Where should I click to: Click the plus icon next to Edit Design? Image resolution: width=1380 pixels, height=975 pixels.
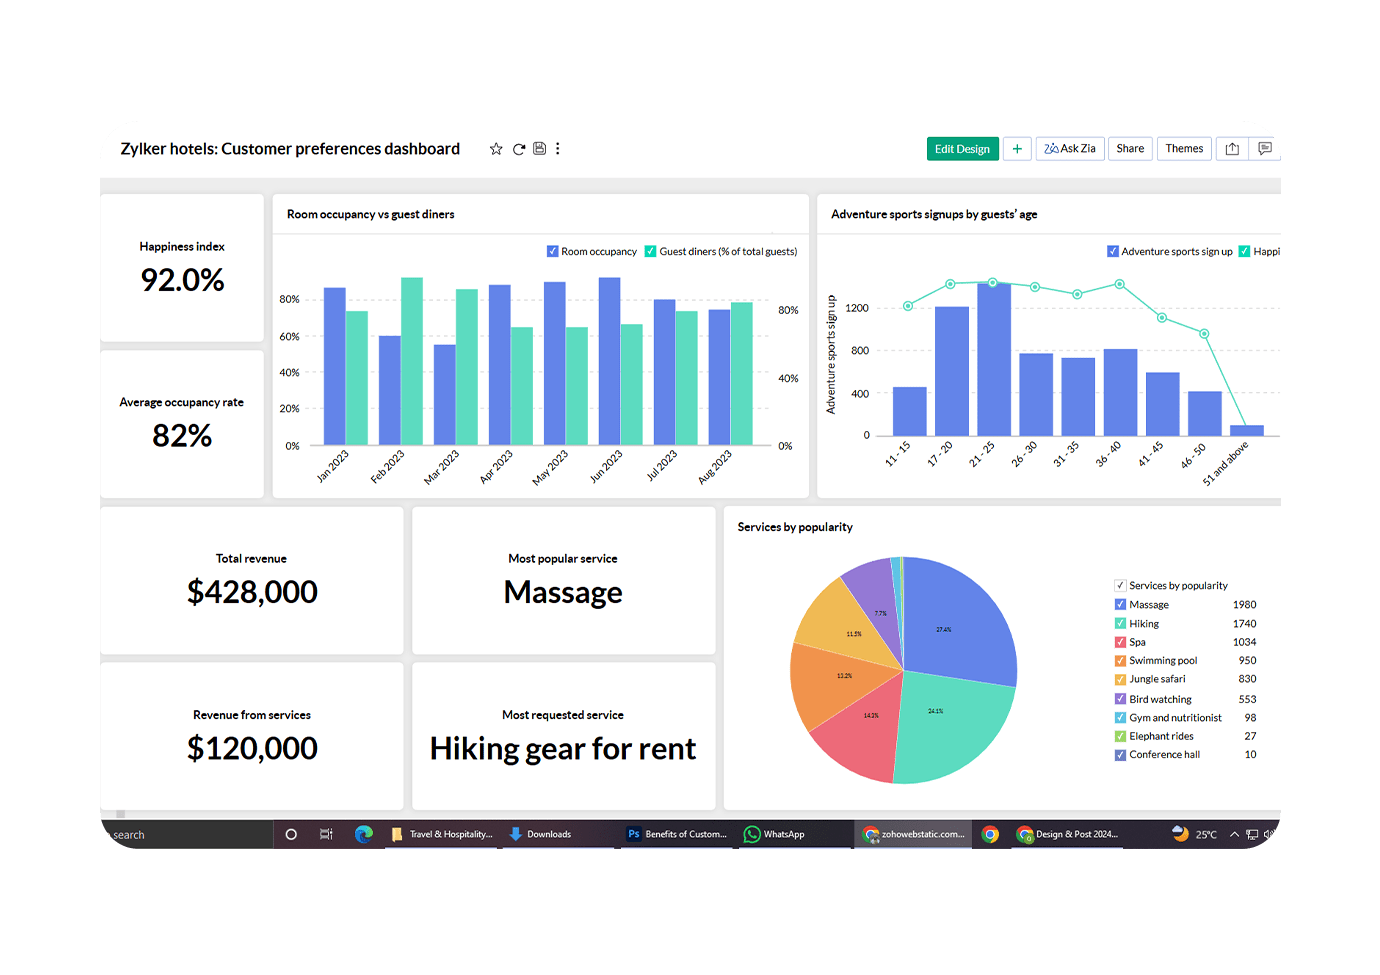(x=1017, y=149)
